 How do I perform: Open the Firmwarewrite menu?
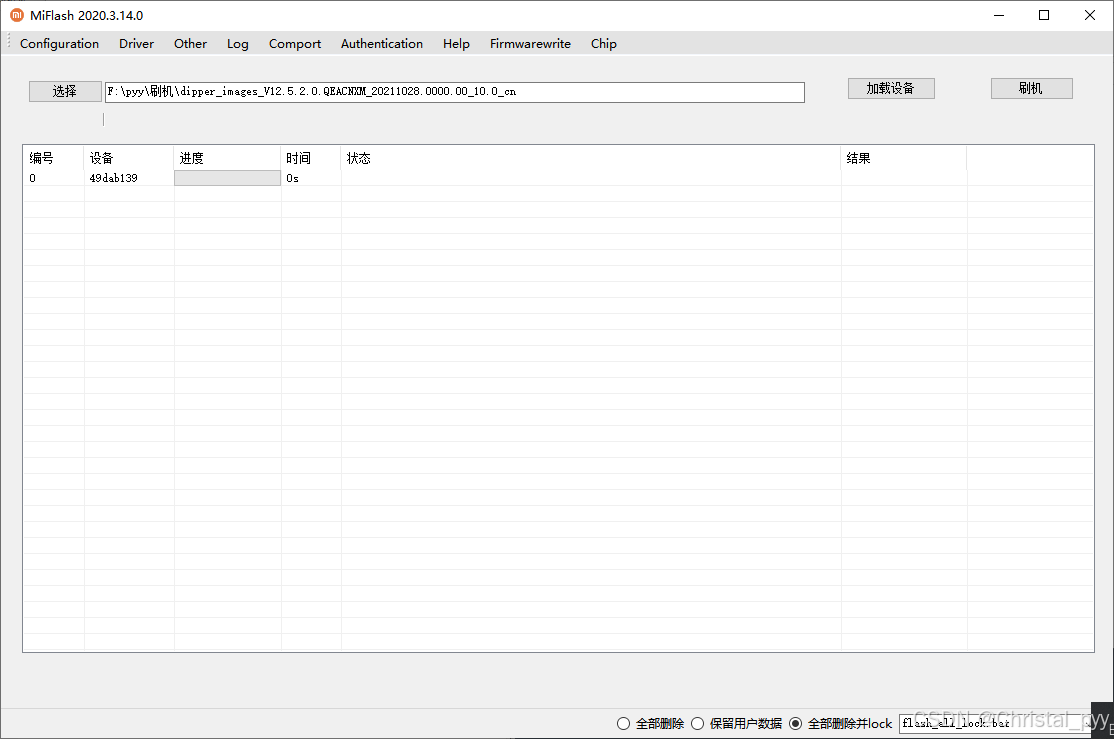pyautogui.click(x=530, y=43)
